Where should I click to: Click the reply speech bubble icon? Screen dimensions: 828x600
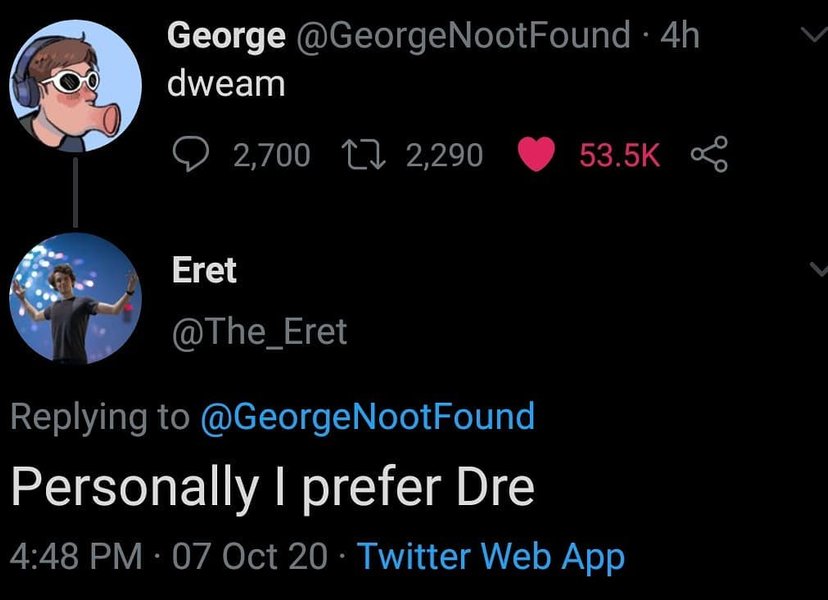189,154
